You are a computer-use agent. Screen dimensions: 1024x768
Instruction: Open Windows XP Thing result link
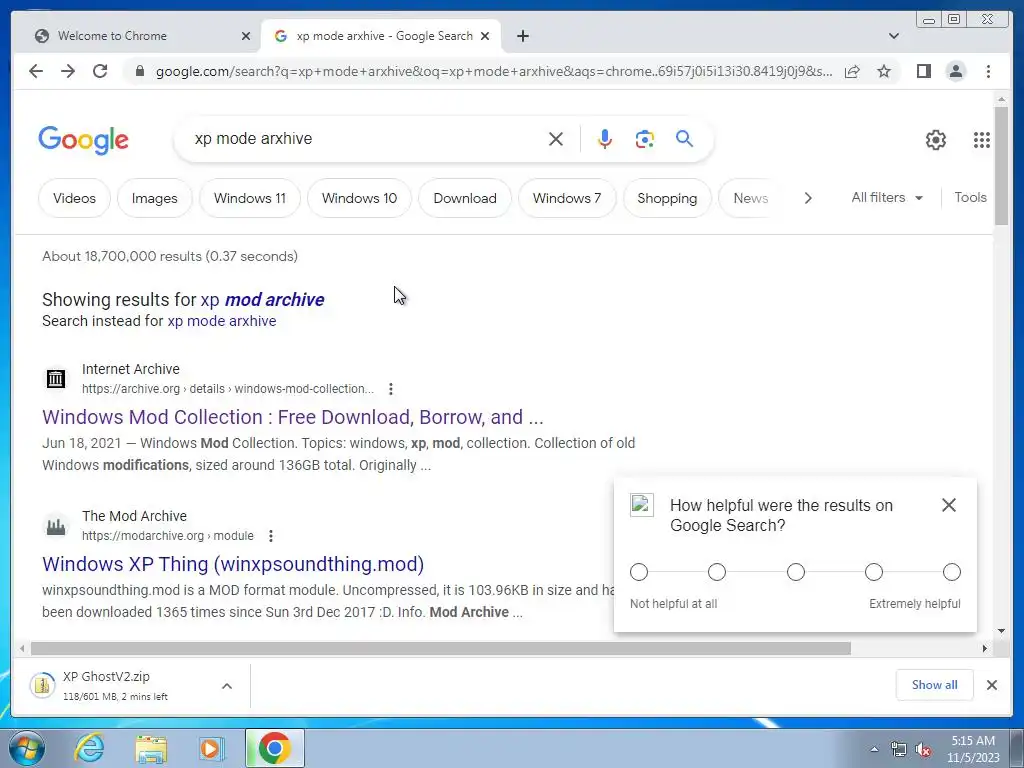[x=233, y=564]
